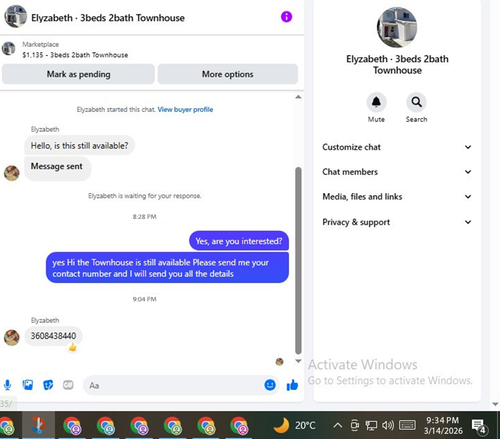
Task: Show hidden system tray icons chevron
Action: [x=338, y=425]
